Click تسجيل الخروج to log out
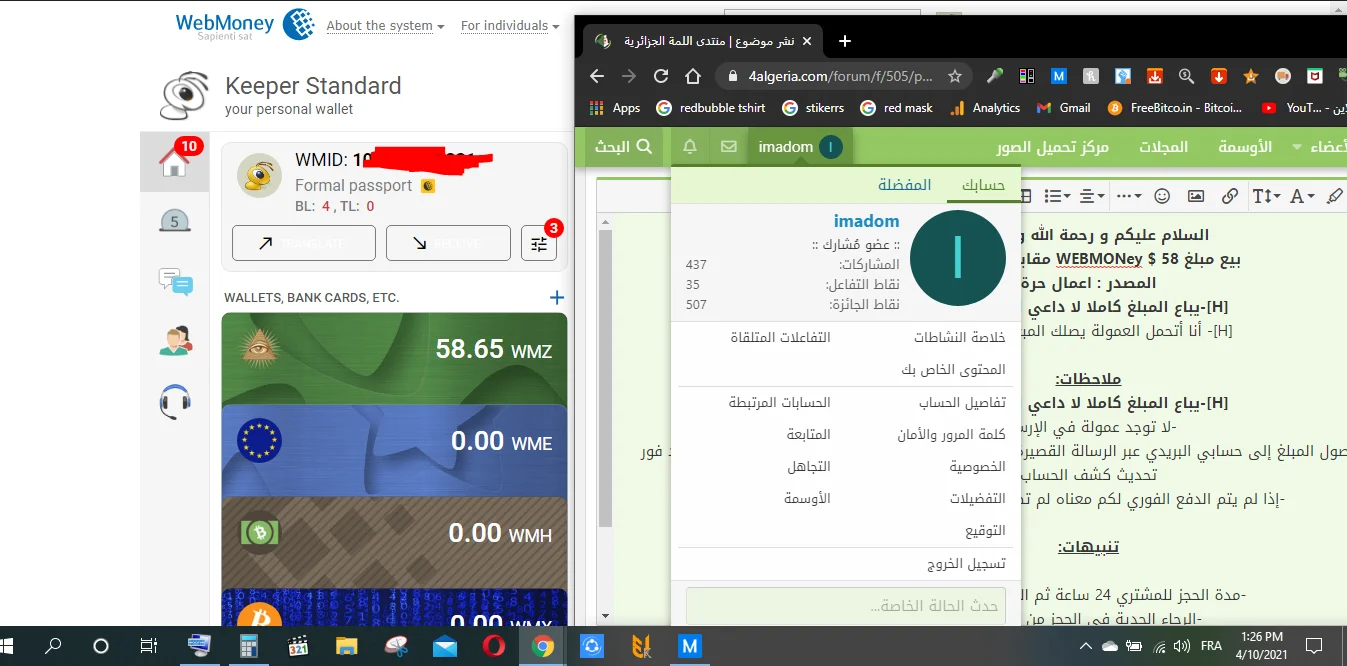Image resolution: width=1347 pixels, height=666 pixels. [966, 564]
